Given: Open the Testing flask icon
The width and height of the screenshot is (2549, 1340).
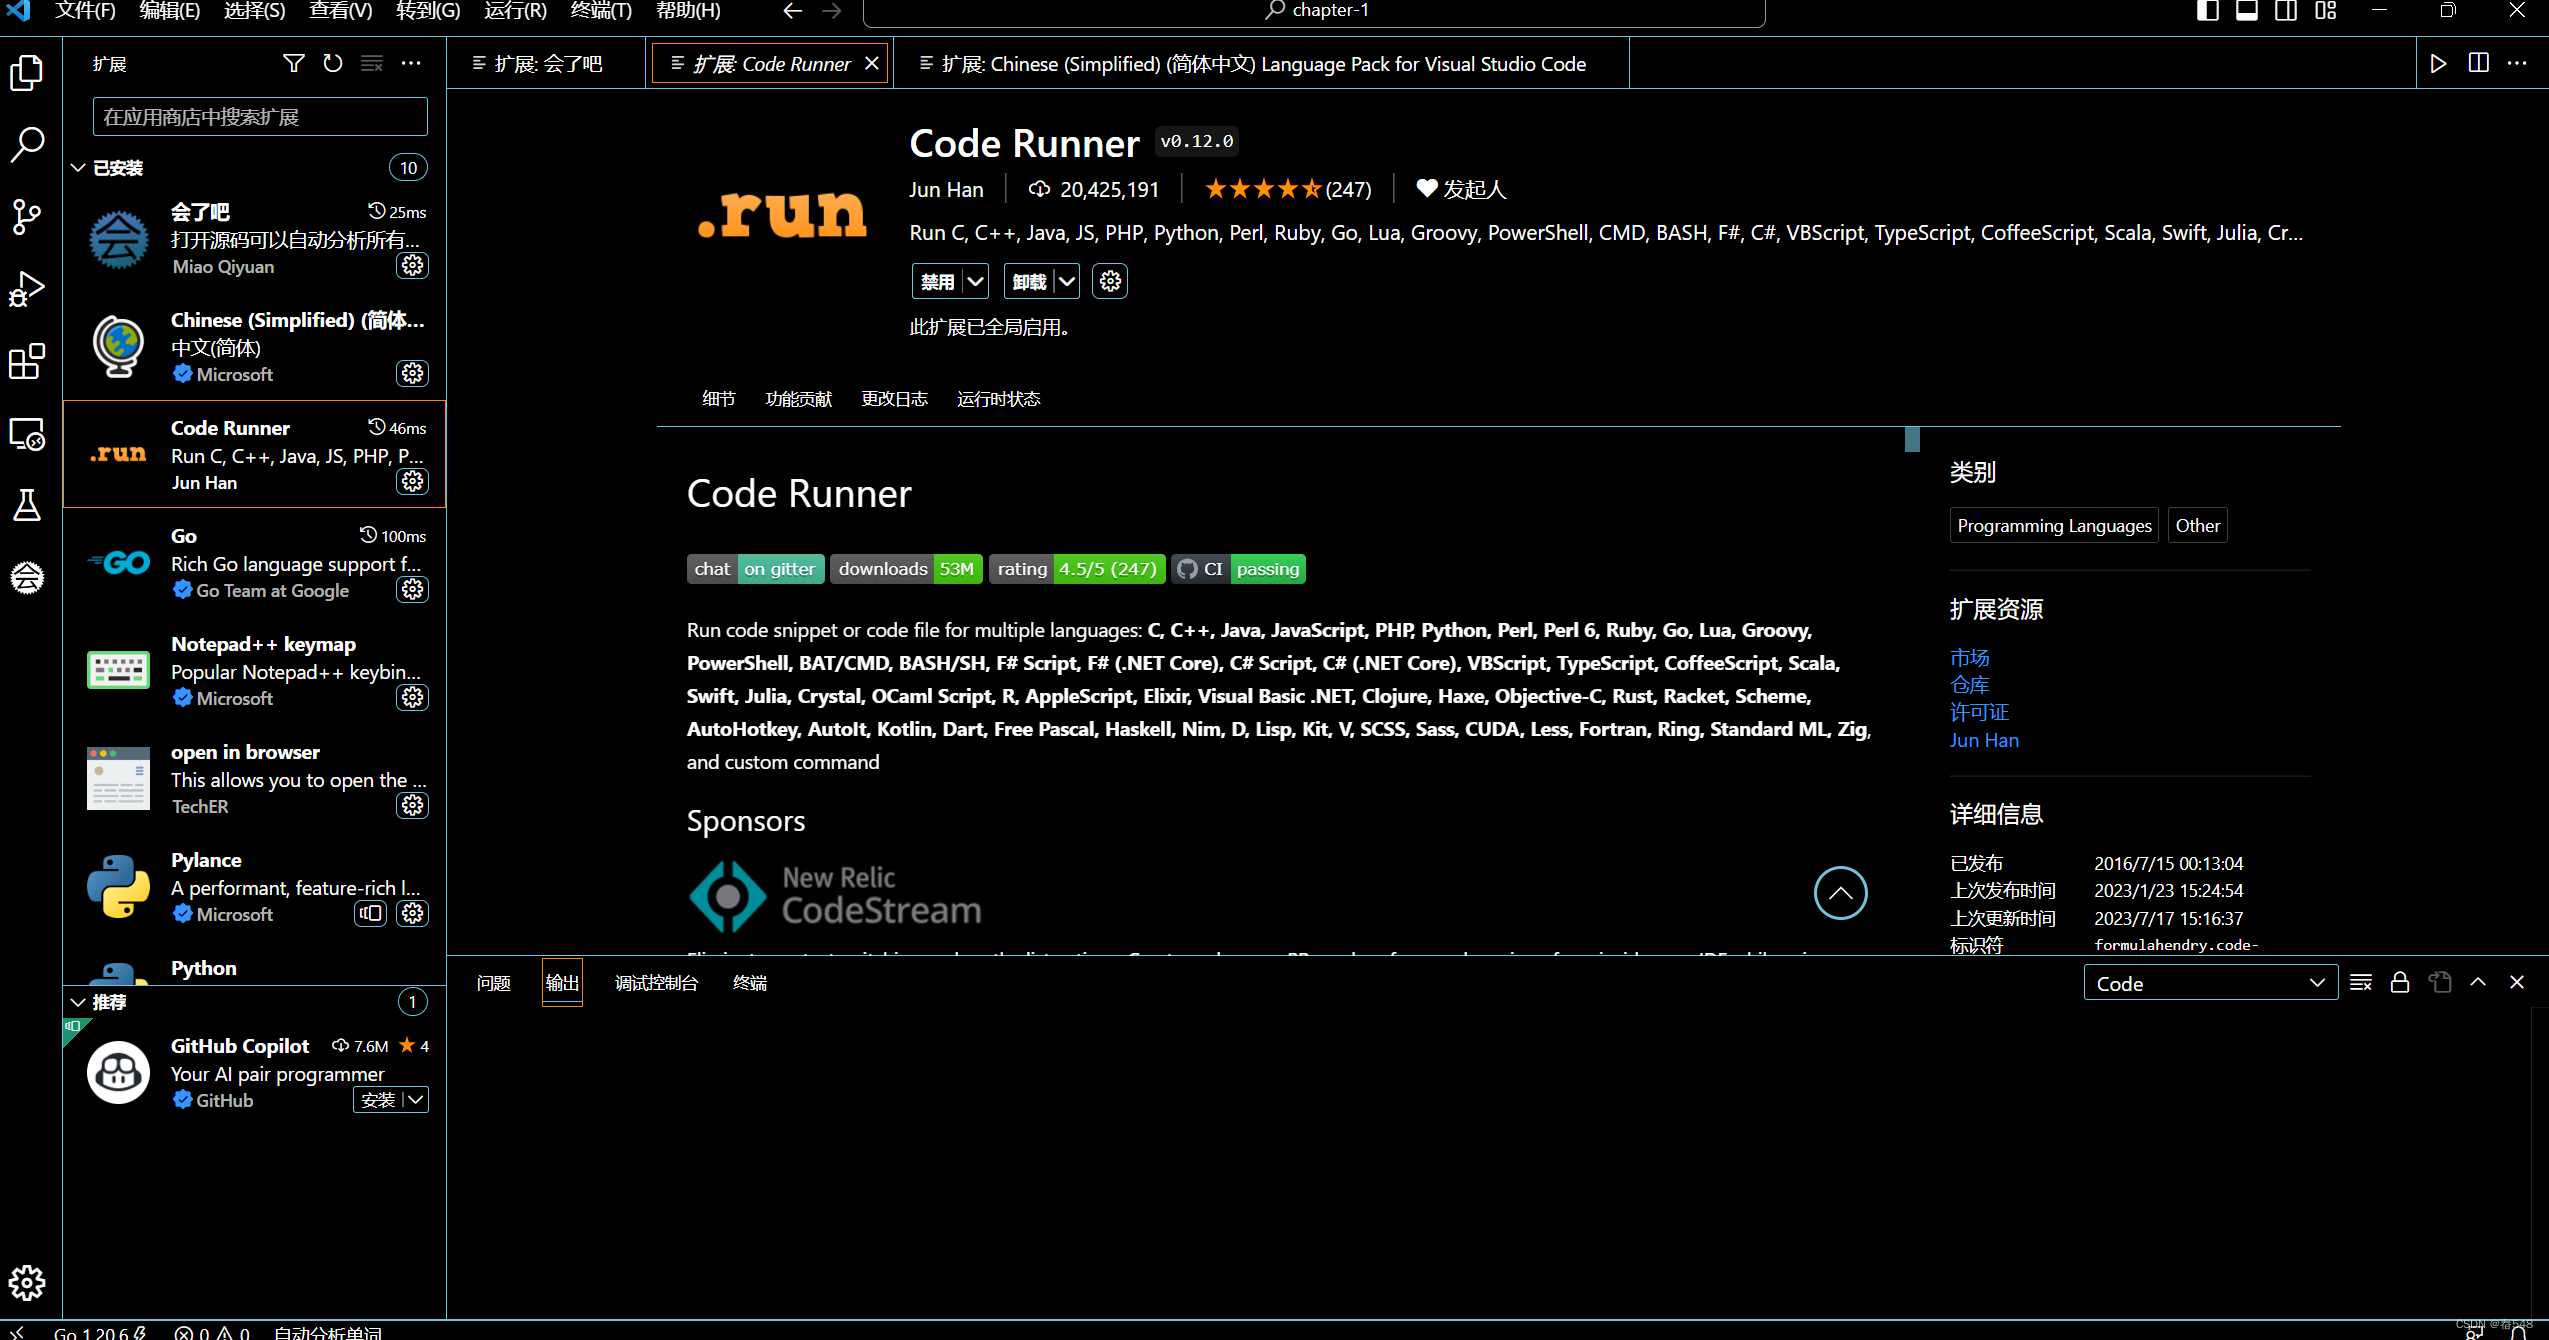Looking at the screenshot, I should (x=27, y=505).
